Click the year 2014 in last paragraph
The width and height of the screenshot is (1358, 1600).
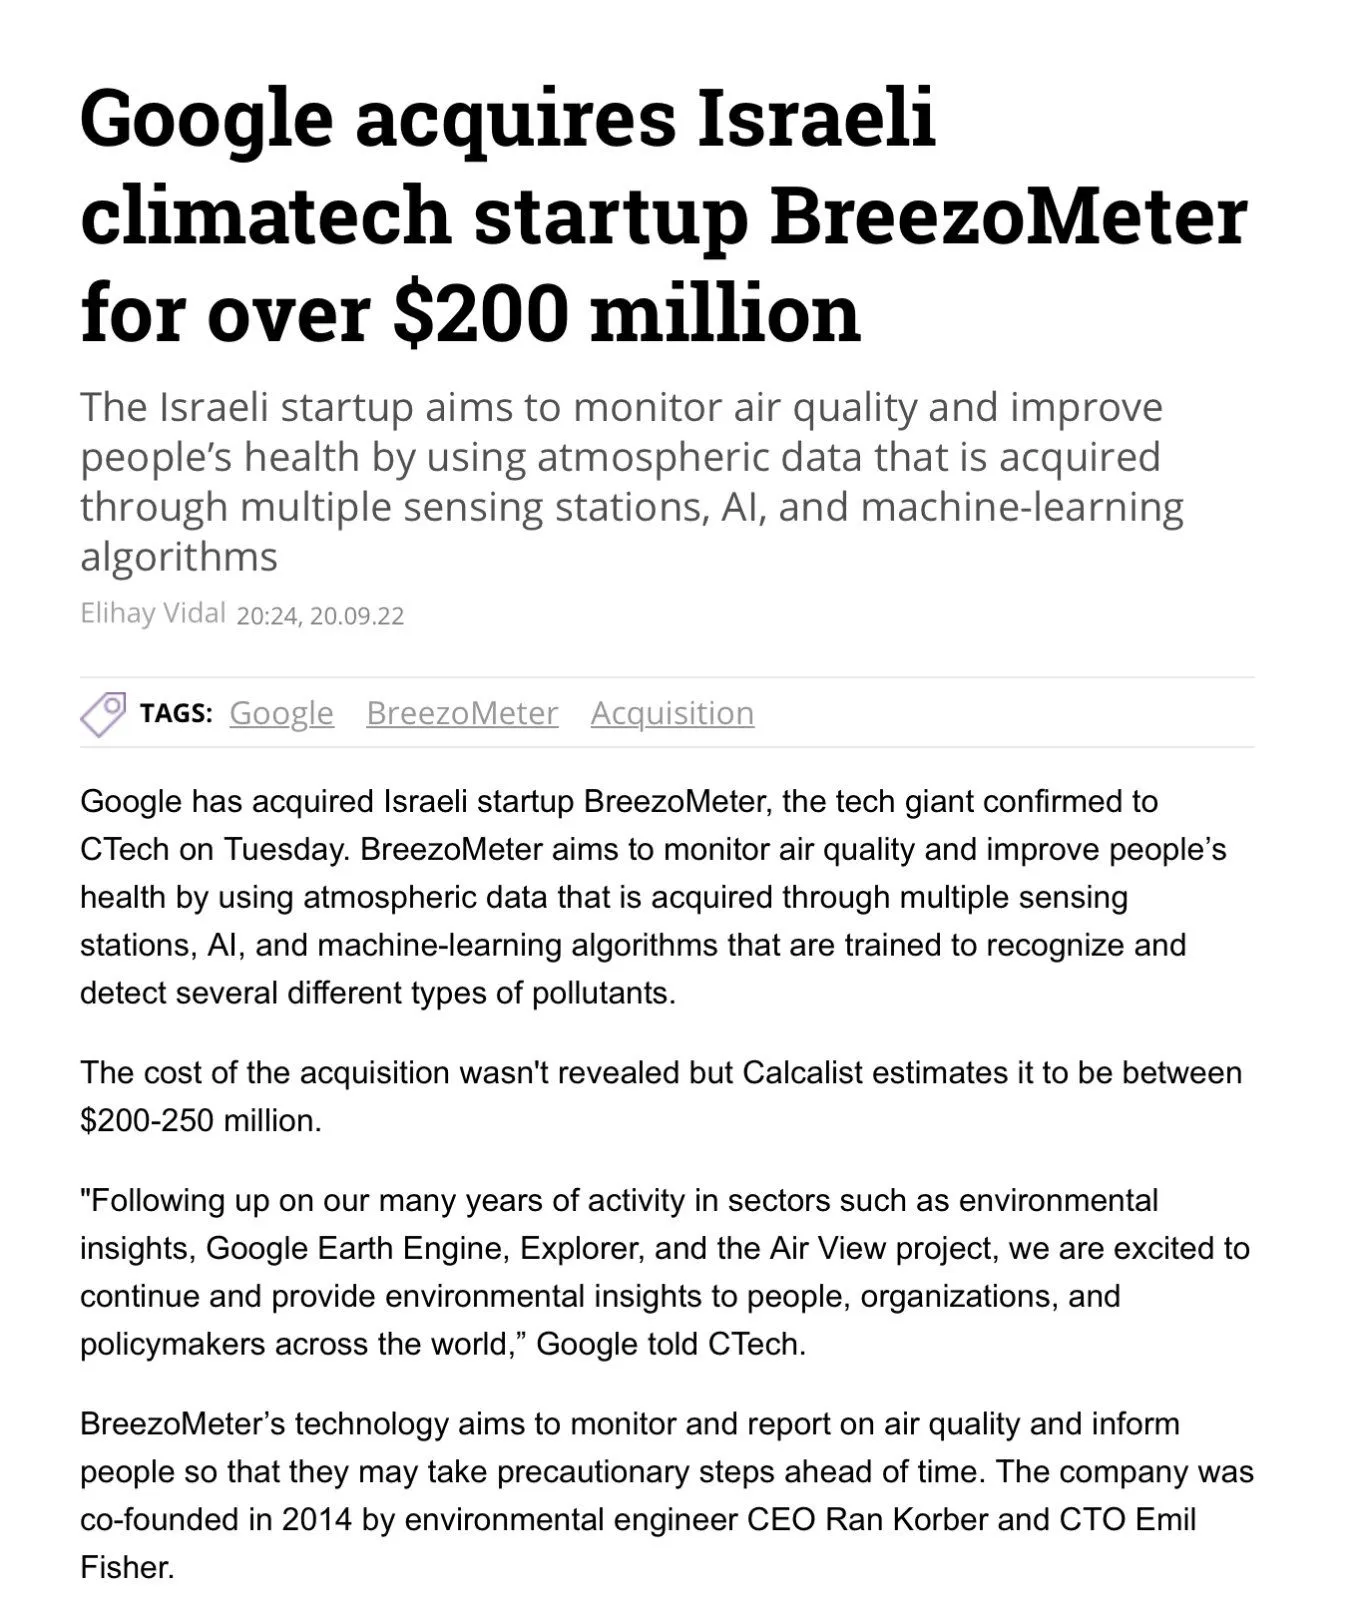[x=316, y=1519]
